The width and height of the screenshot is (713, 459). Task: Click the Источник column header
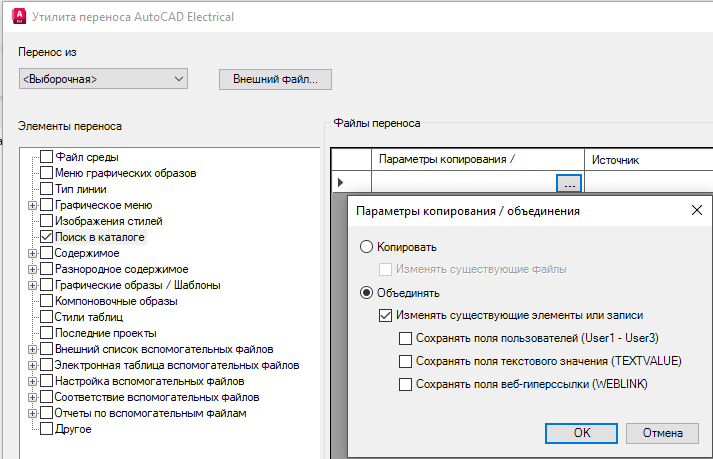(x=649, y=160)
